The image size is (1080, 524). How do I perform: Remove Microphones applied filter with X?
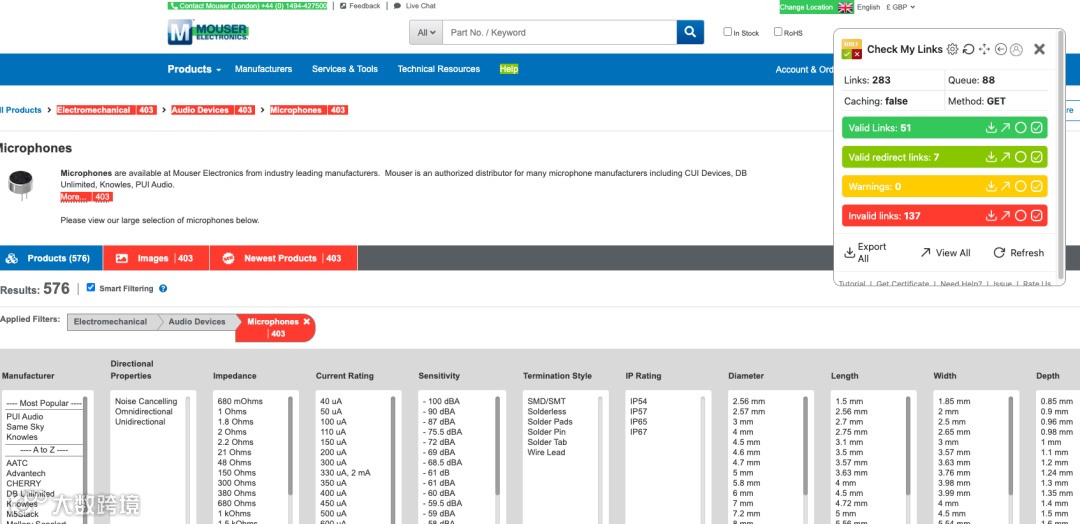pos(307,322)
